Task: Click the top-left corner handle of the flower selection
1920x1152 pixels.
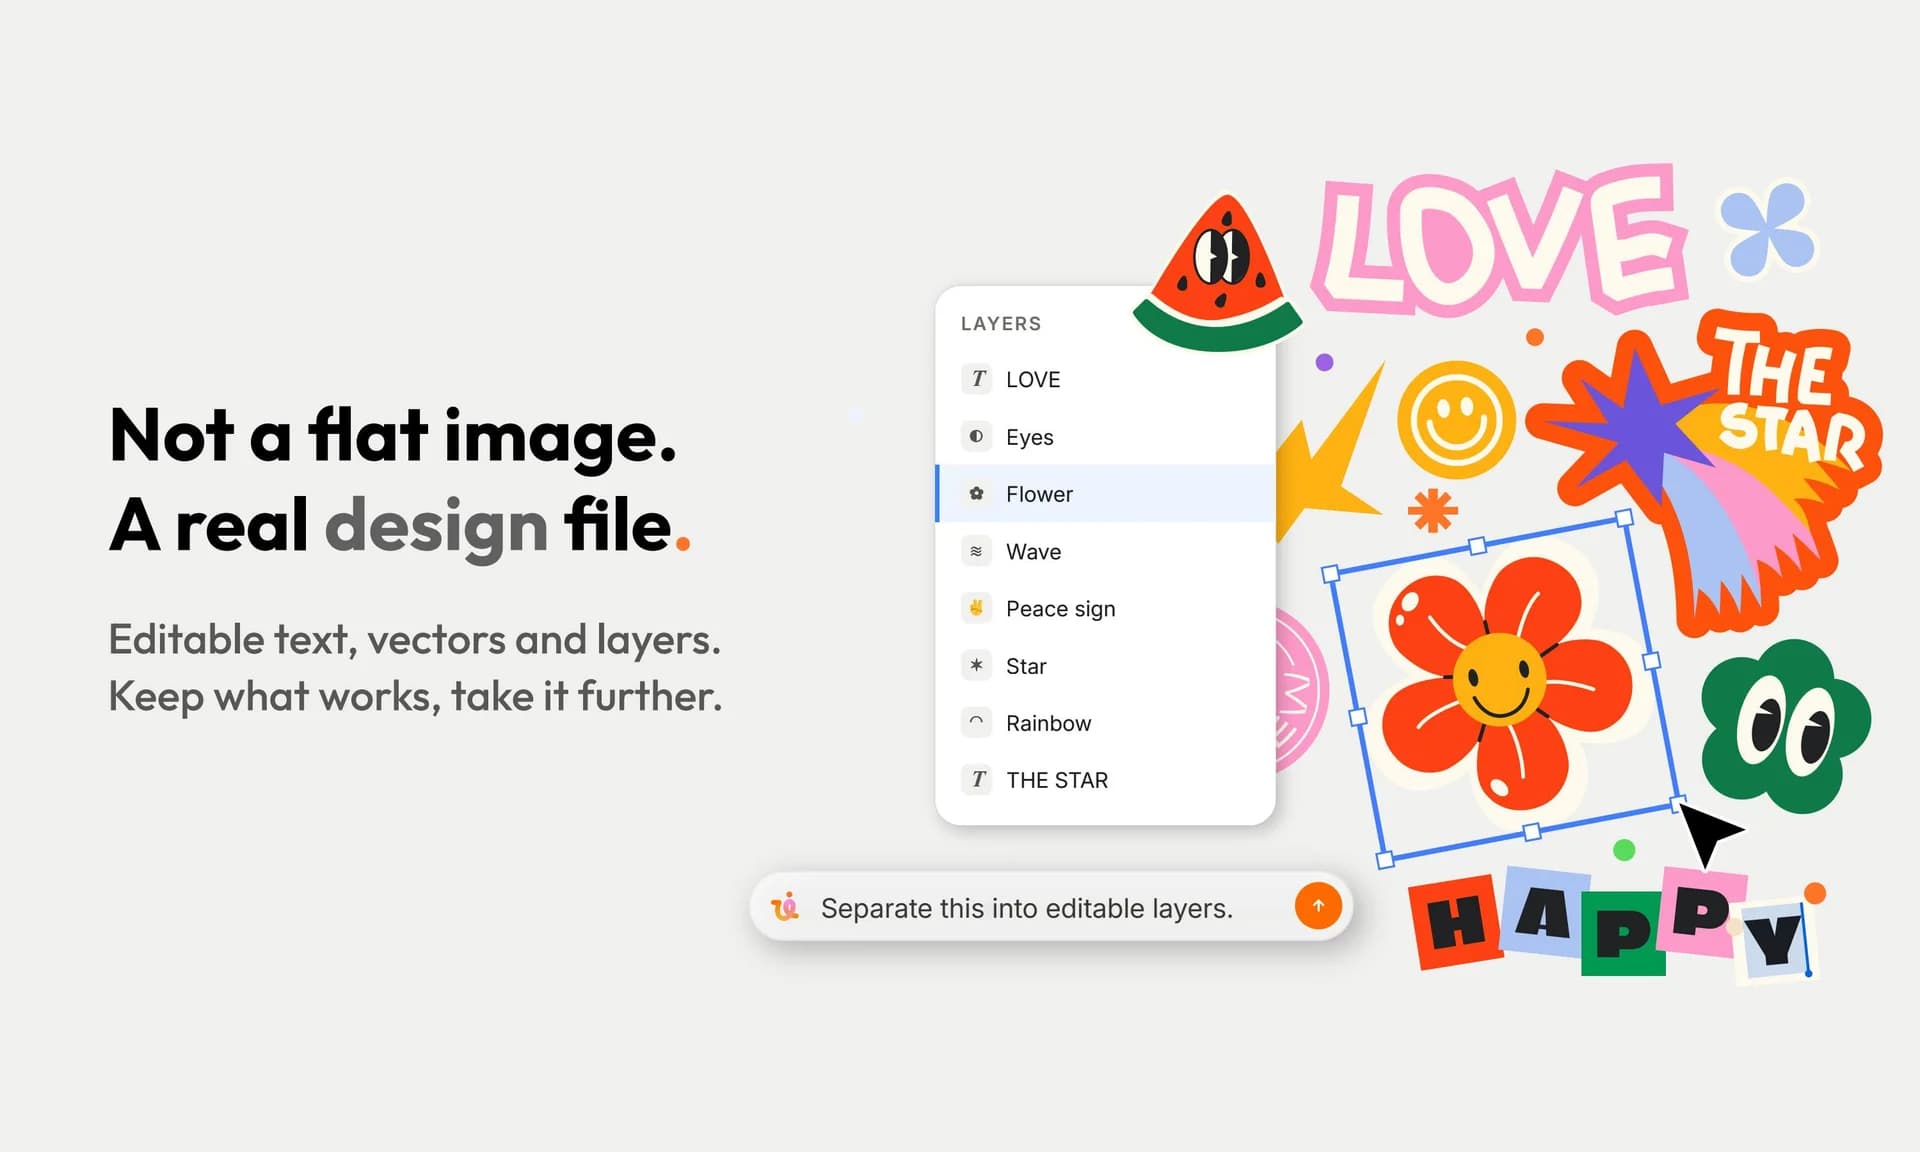Action: pyautogui.click(x=1330, y=574)
